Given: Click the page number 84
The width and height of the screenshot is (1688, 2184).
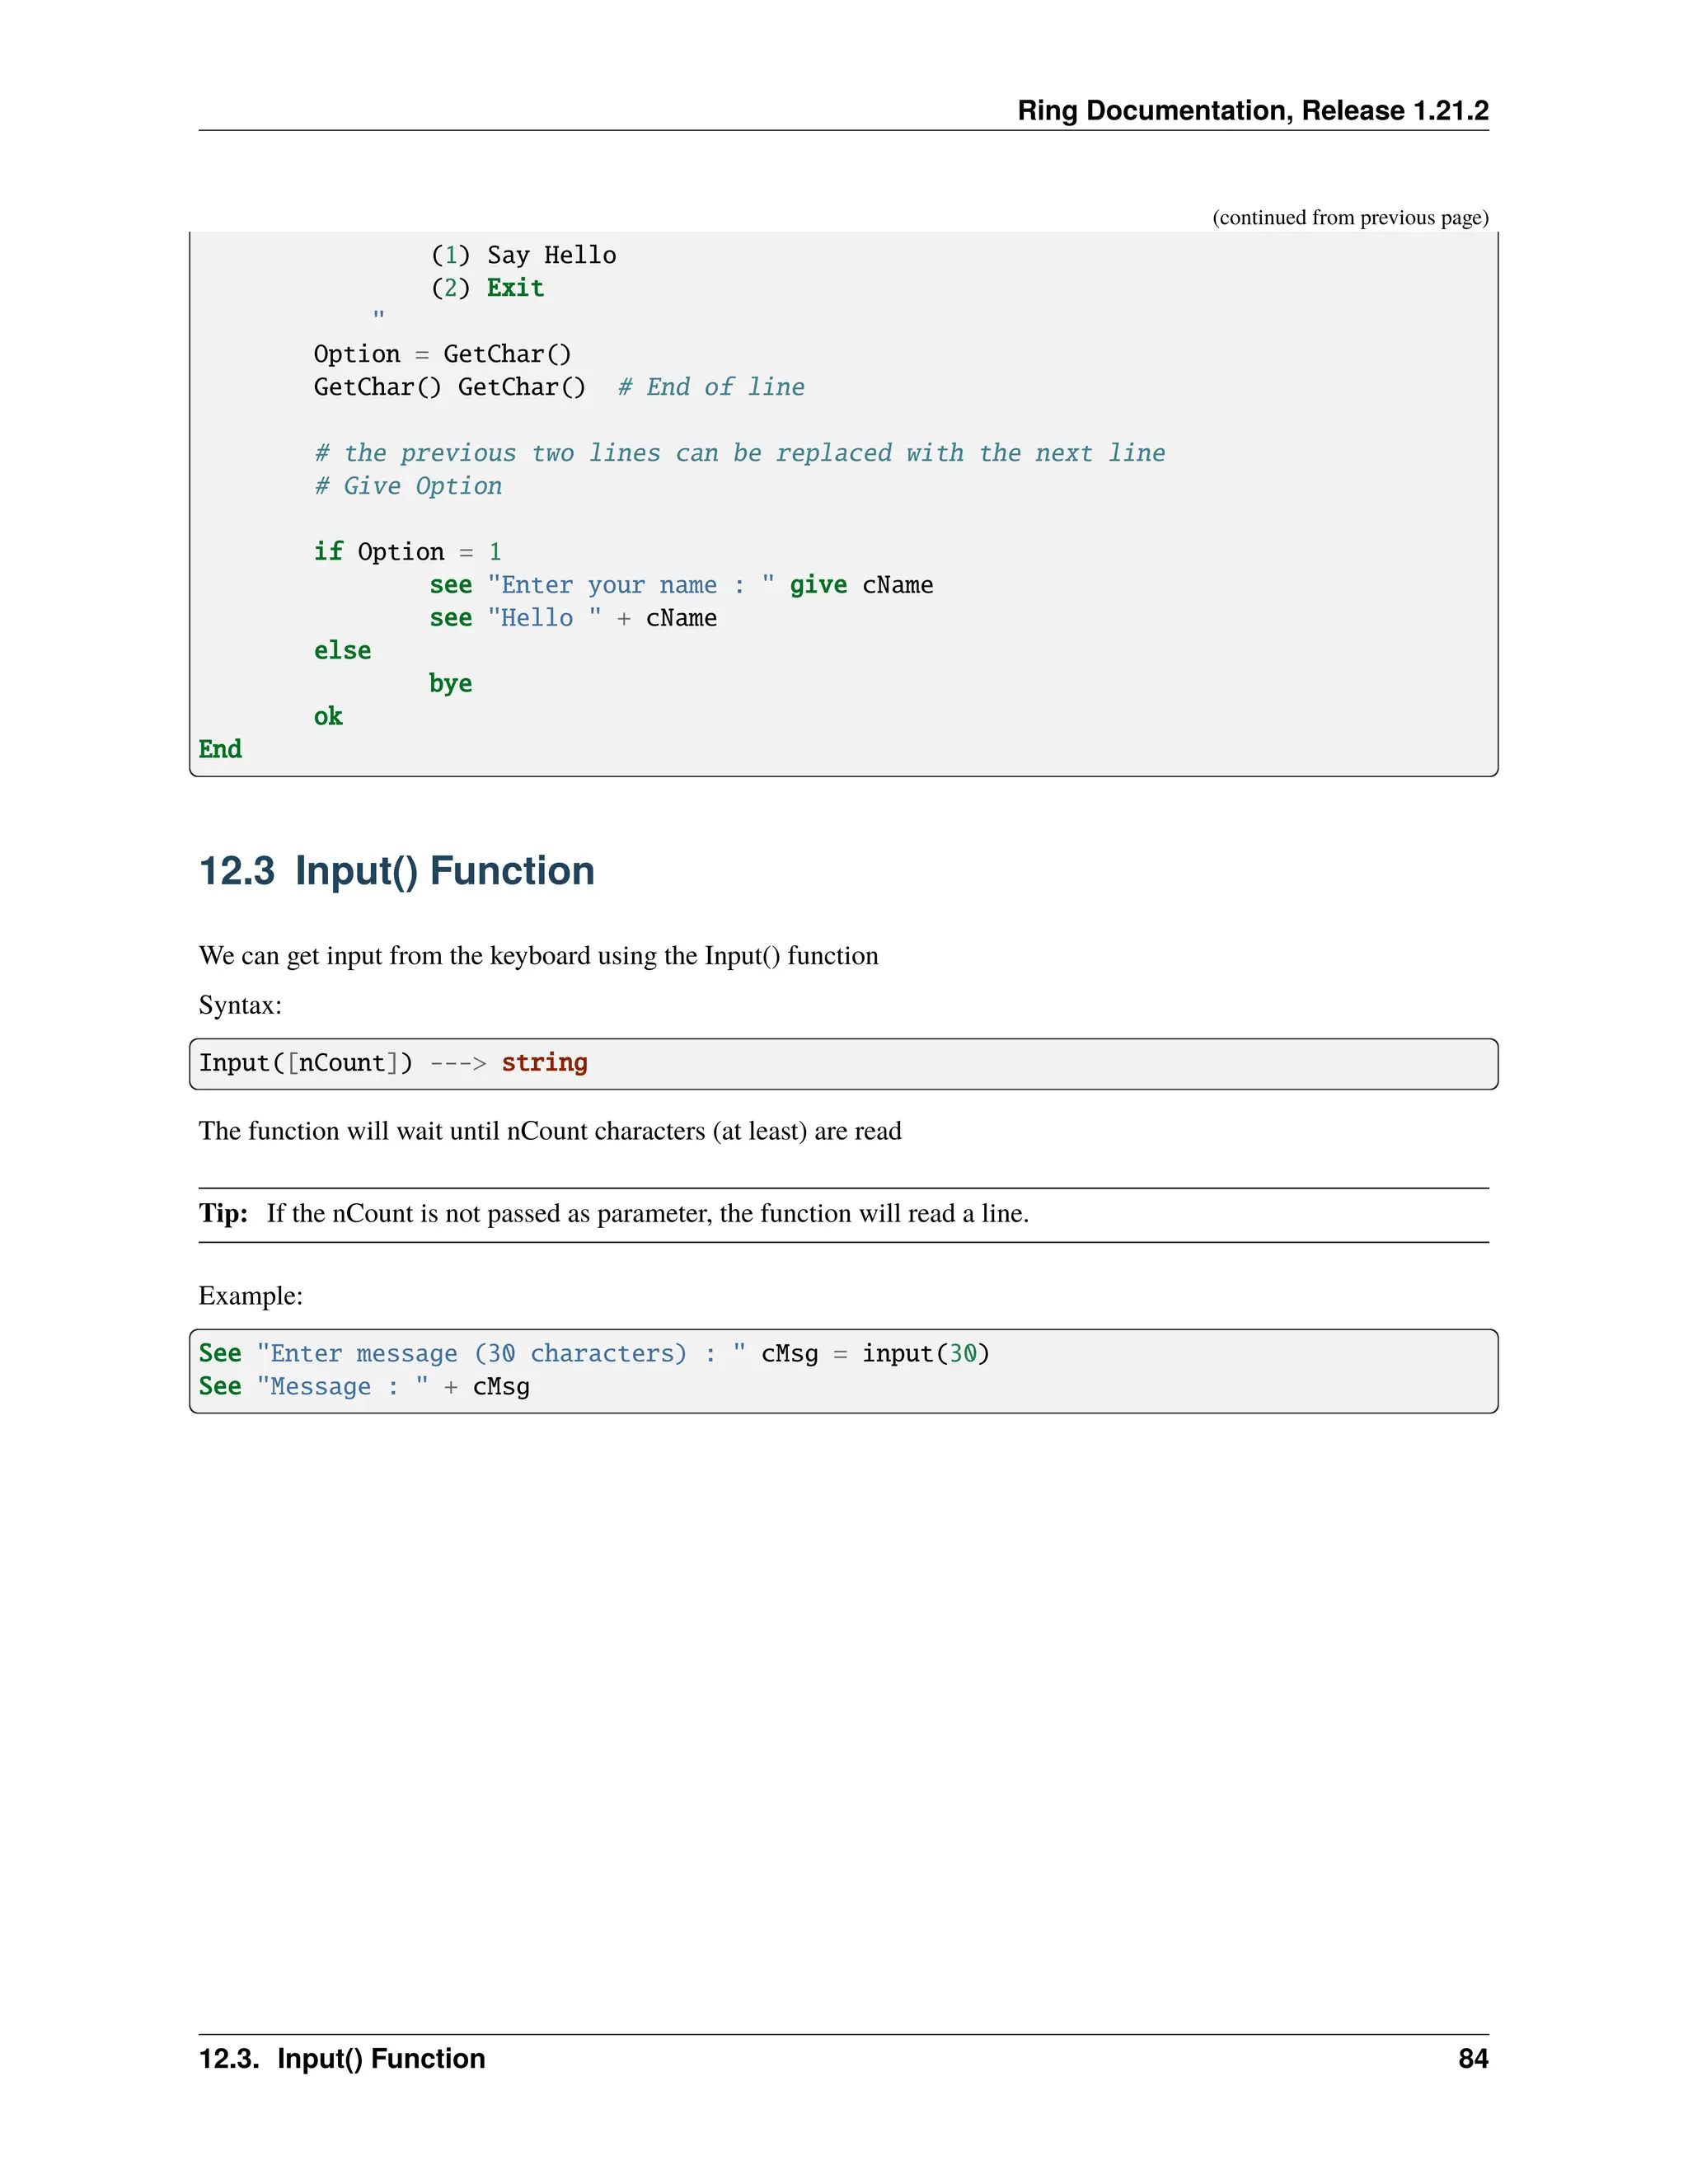Looking at the screenshot, I should [1472, 2059].
